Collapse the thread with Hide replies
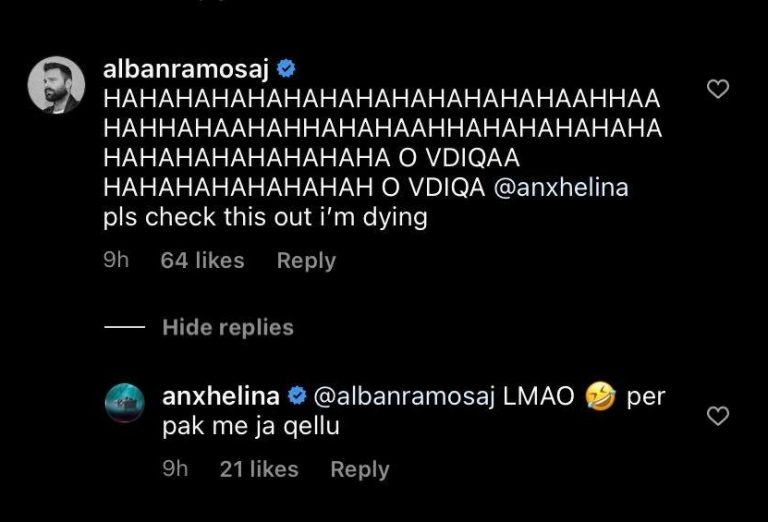 pyautogui.click(x=228, y=327)
